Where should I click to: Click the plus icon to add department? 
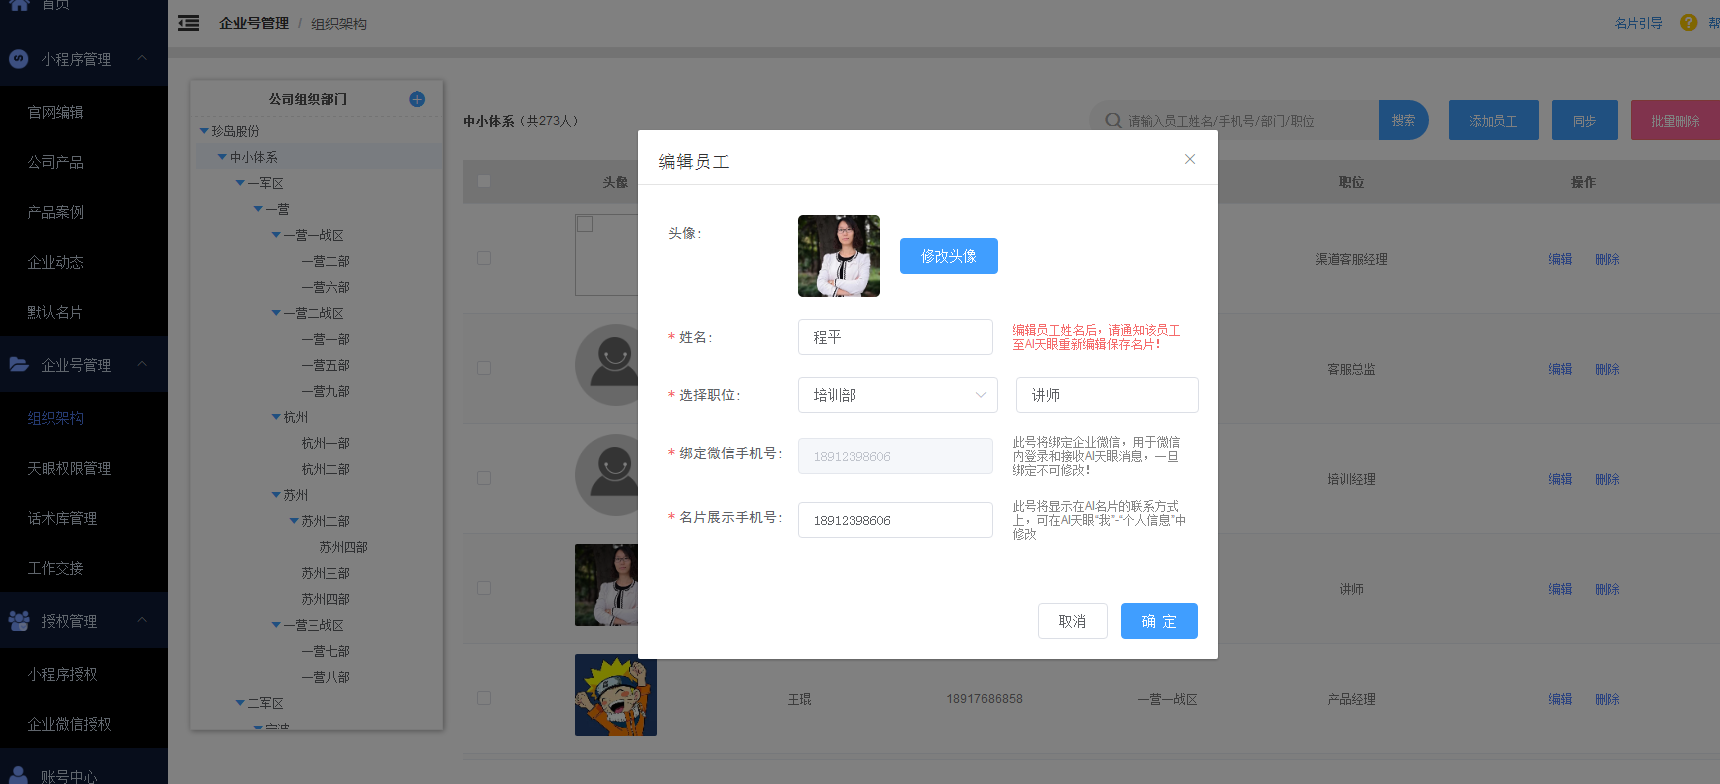417,99
